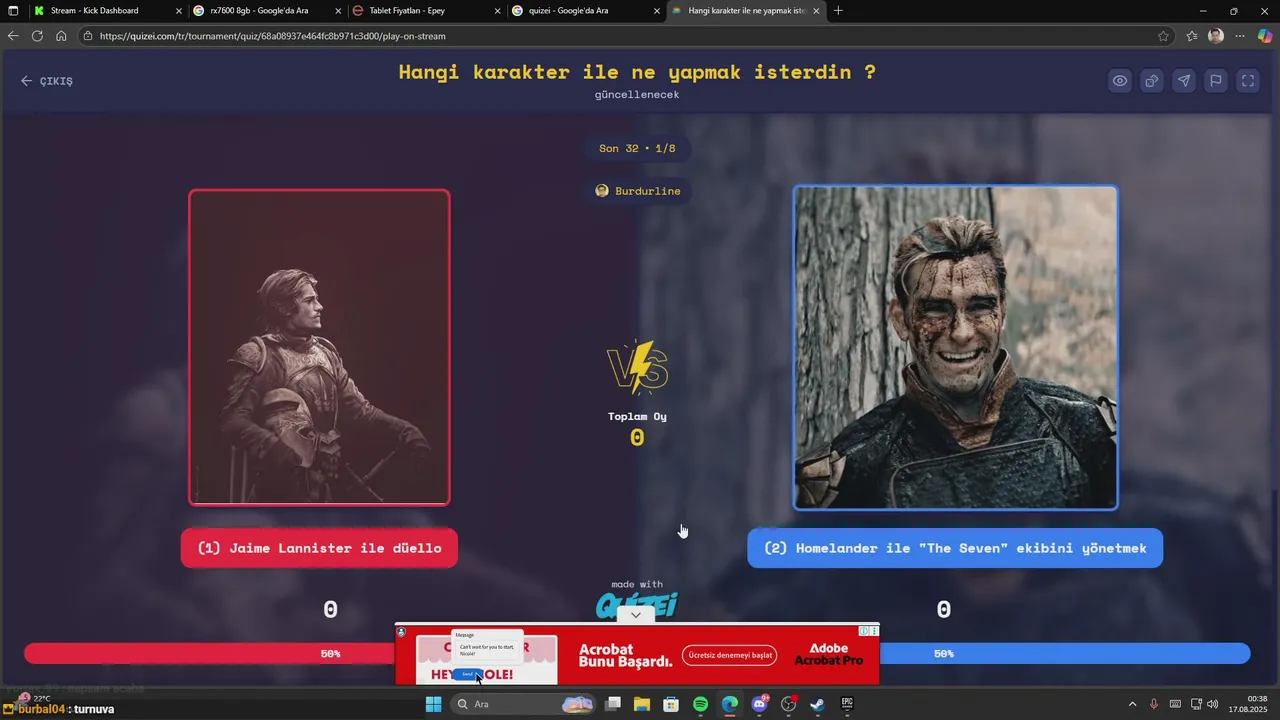Click the browser tab actions icon

click(x=13, y=11)
